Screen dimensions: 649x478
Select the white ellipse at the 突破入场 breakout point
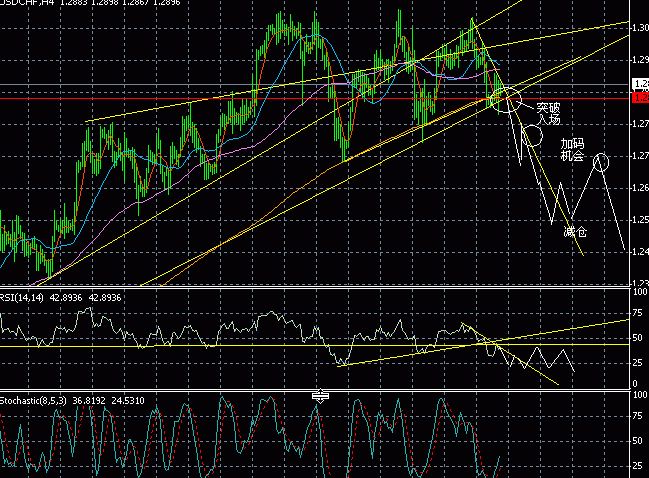pyautogui.click(x=506, y=100)
